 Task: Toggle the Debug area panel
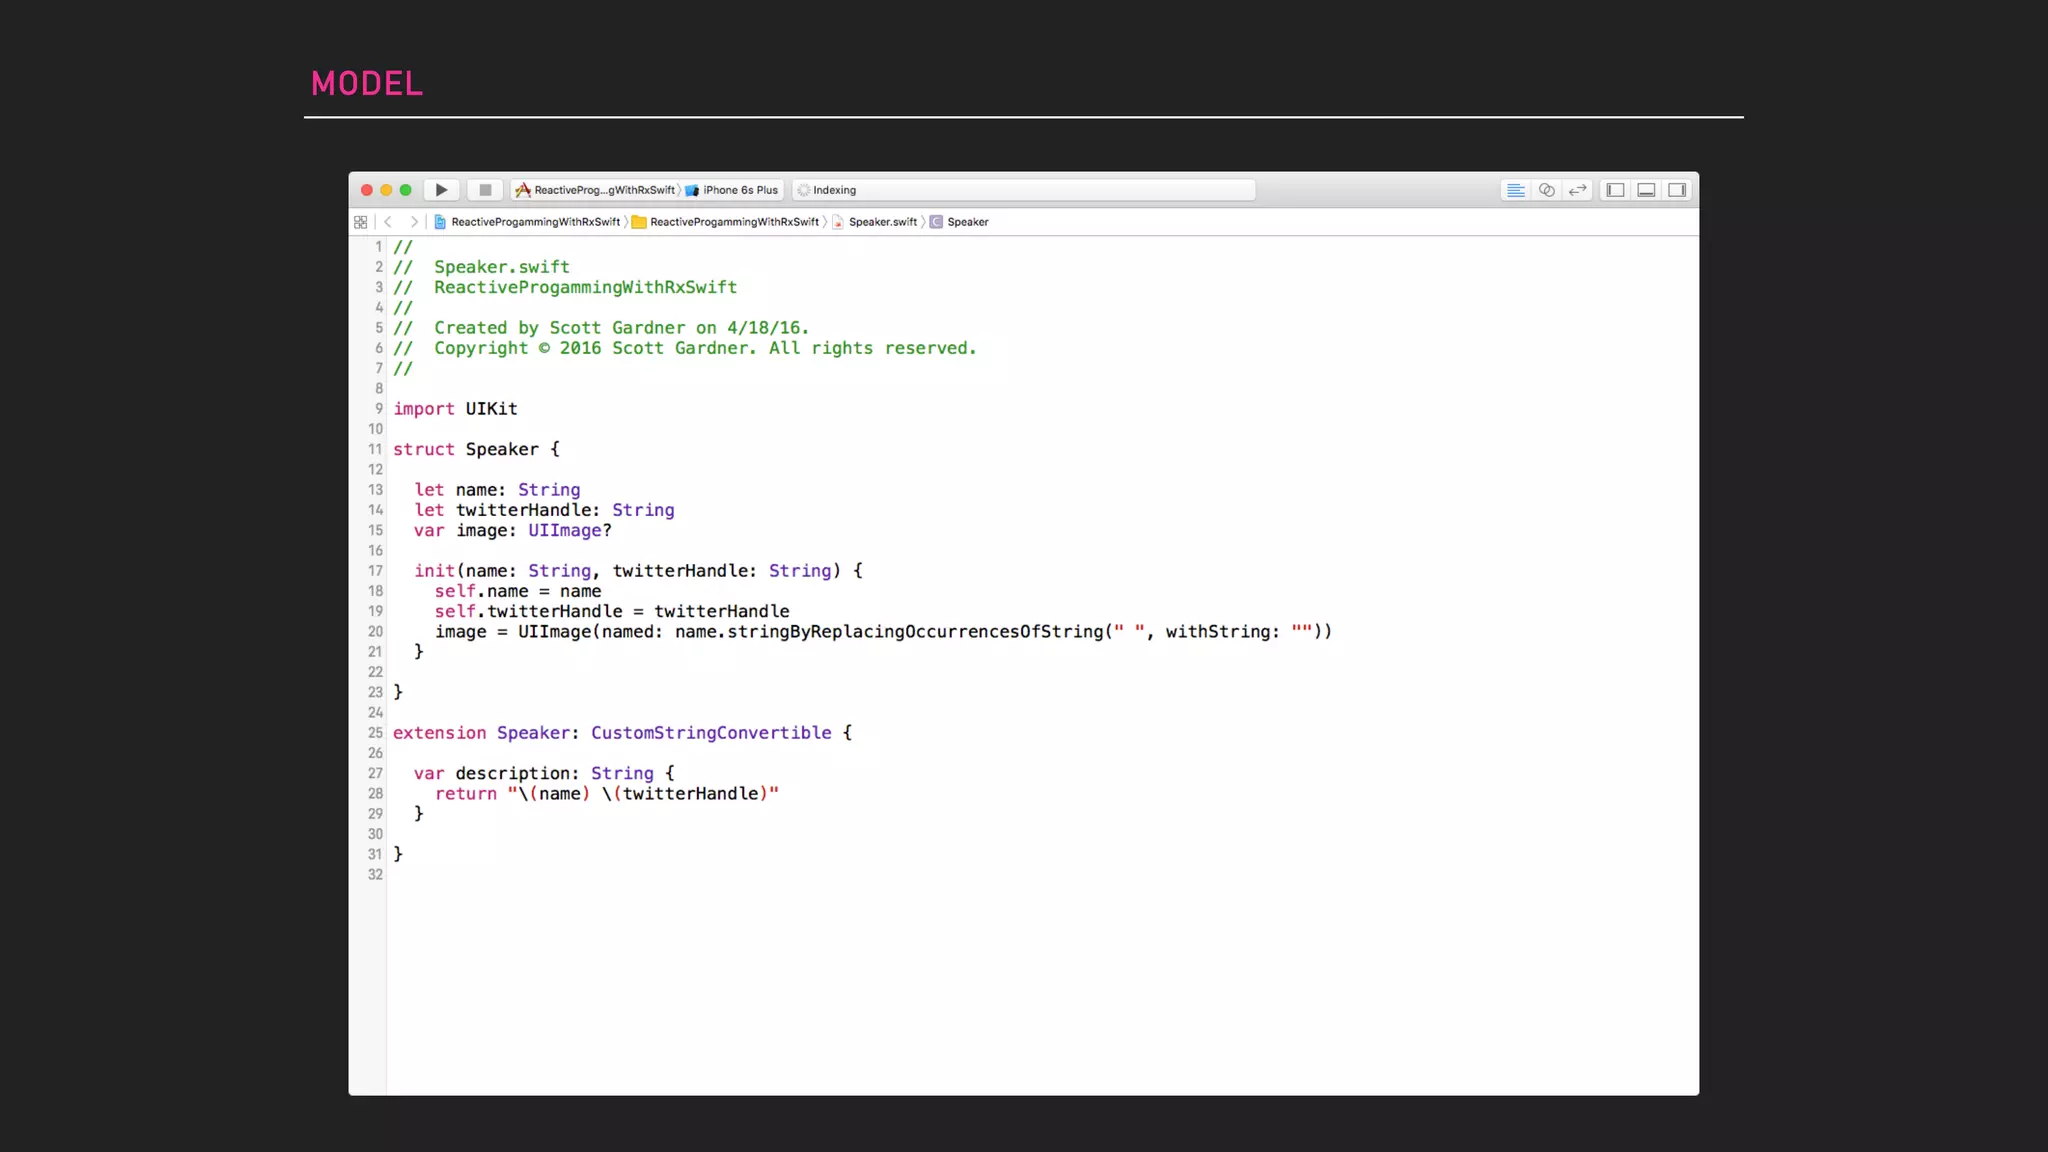(x=1646, y=190)
